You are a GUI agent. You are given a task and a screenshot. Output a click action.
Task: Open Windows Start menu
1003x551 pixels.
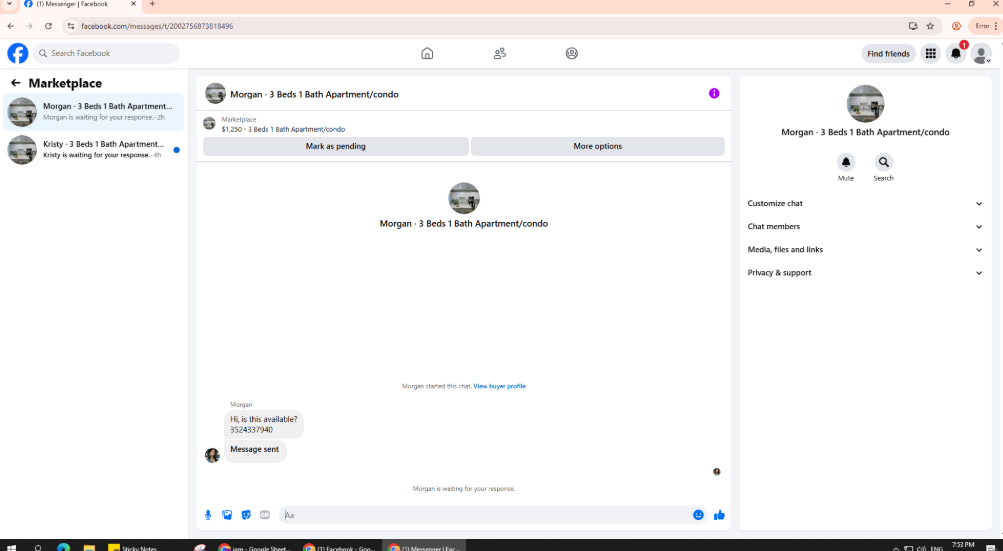coord(11,548)
